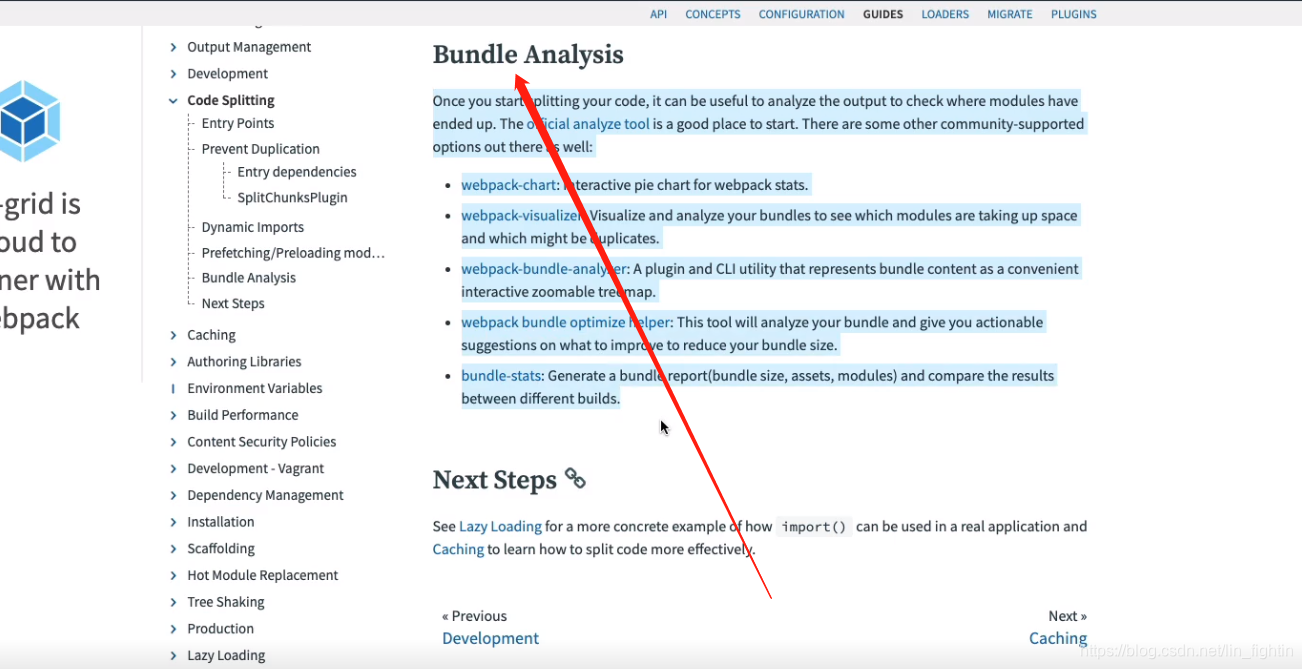The height and width of the screenshot is (669, 1302).
Task: Click the Bundle Analysis heading
Action: [528, 55]
